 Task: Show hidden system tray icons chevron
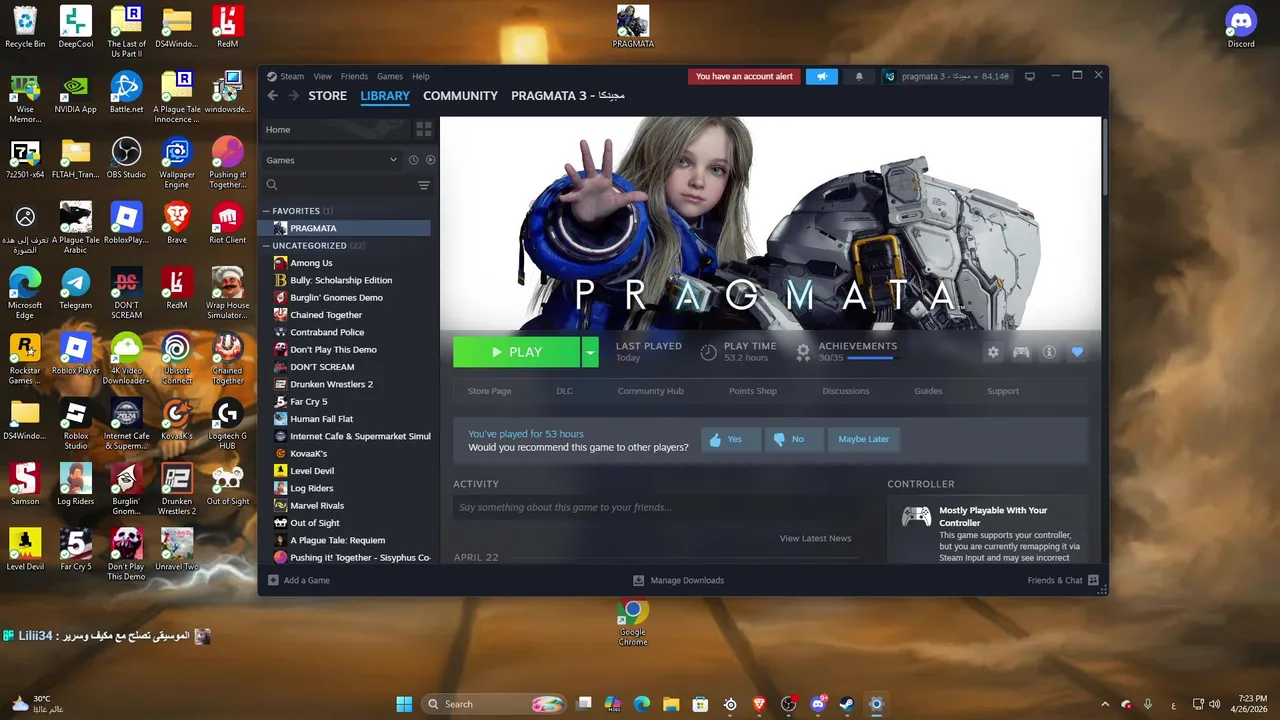pyautogui.click(x=1105, y=704)
